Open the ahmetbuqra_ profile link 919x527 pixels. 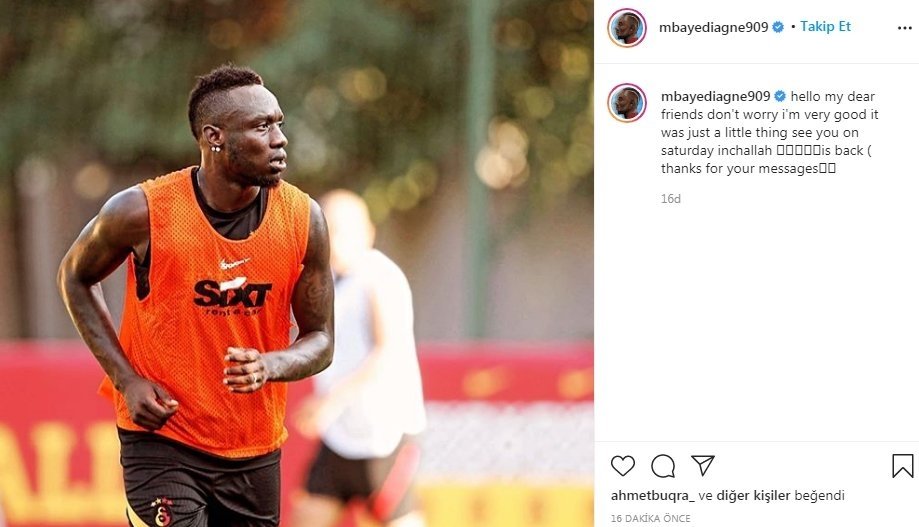(x=652, y=495)
